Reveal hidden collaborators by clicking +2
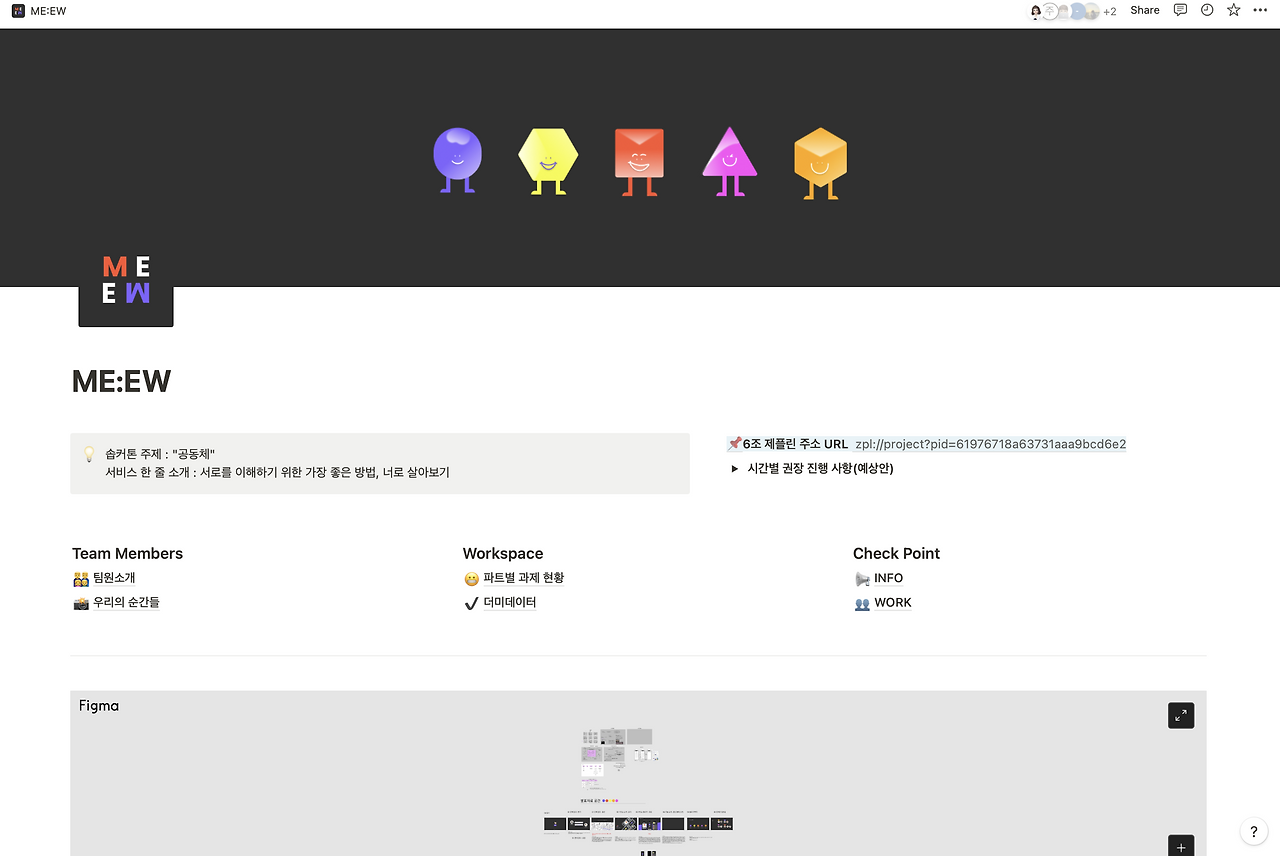The height and width of the screenshot is (856, 1280). [x=1108, y=11]
